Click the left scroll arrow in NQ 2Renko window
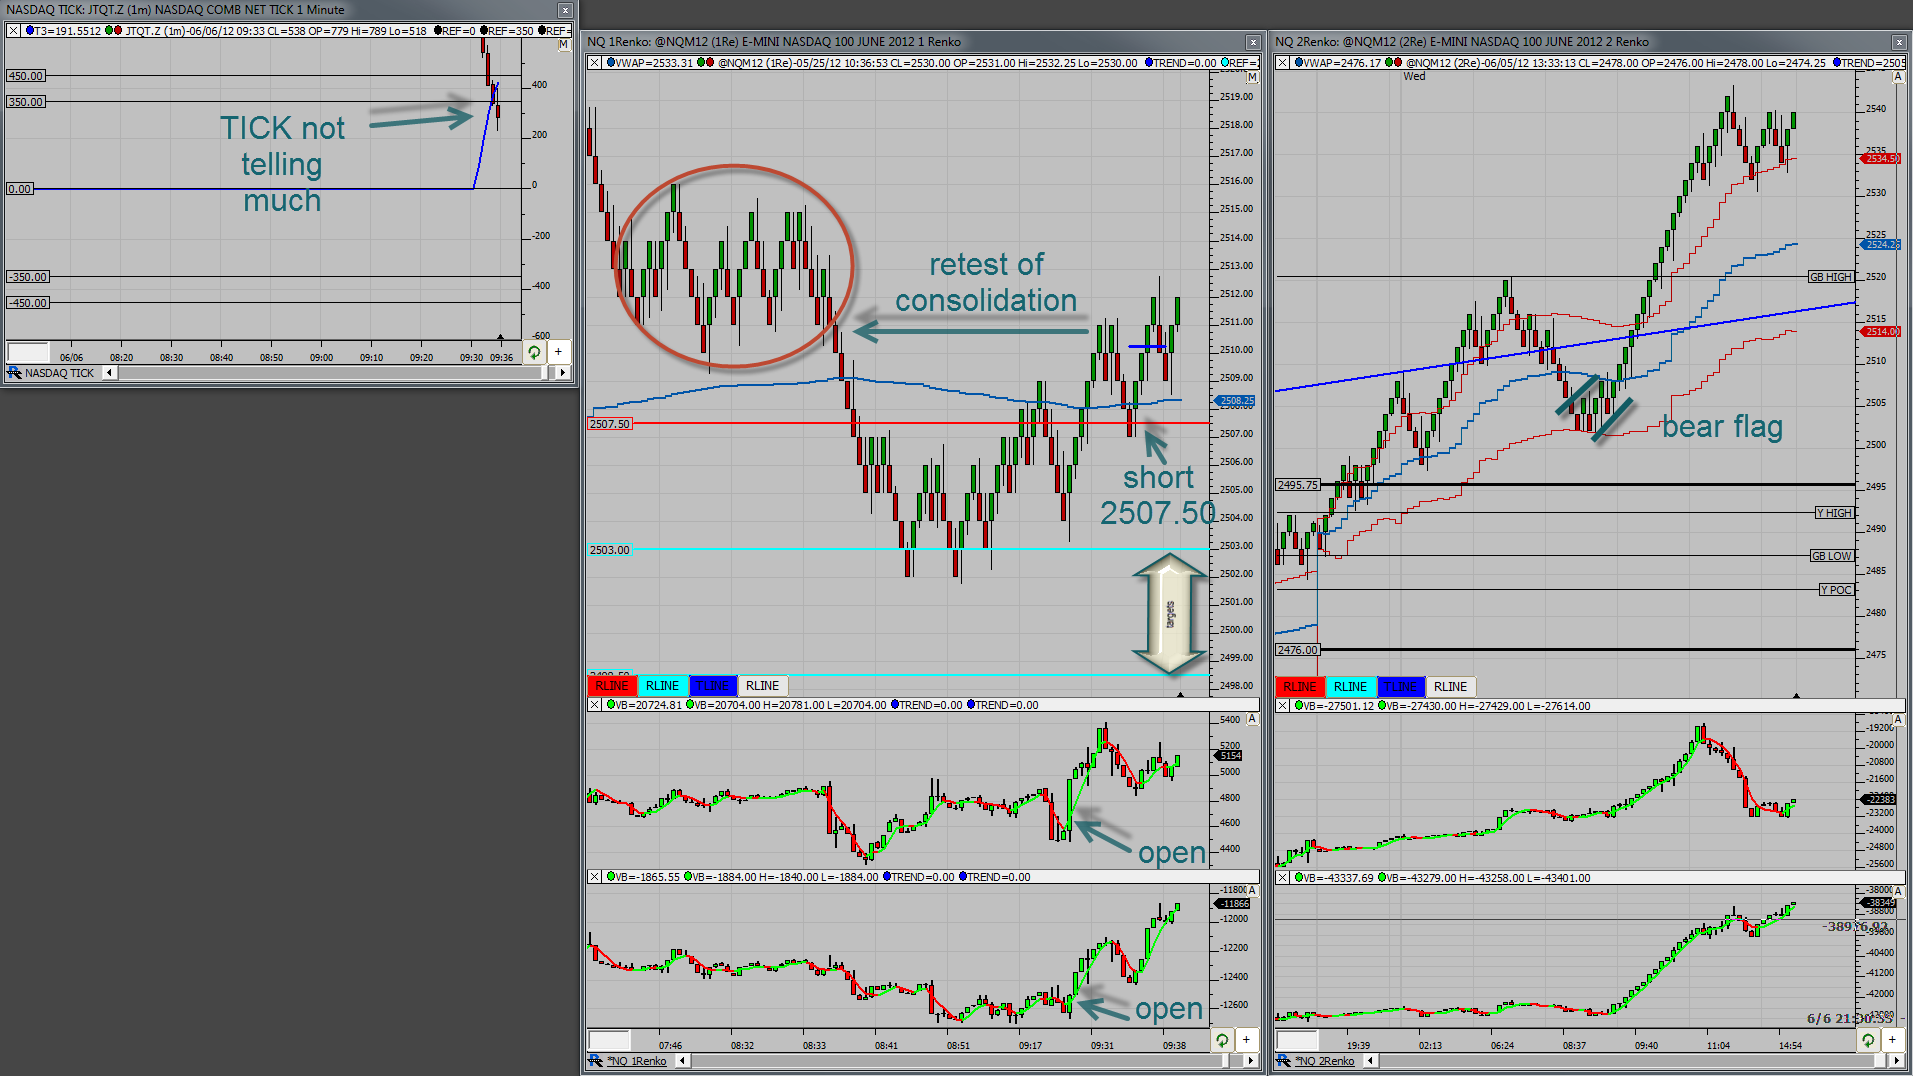 [1370, 1061]
